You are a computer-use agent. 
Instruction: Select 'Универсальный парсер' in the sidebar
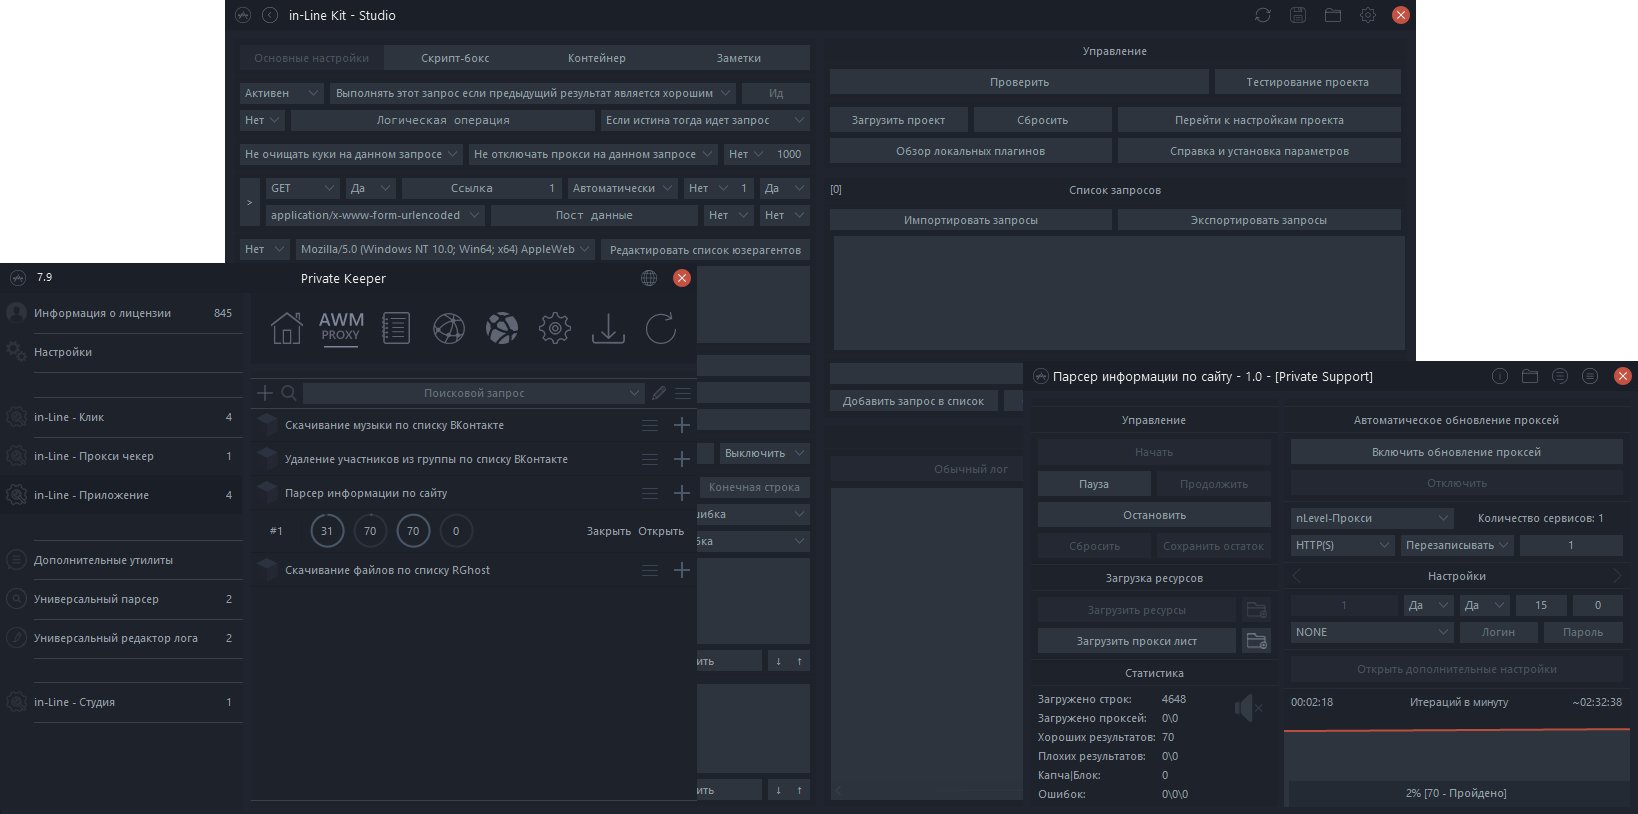(121, 599)
